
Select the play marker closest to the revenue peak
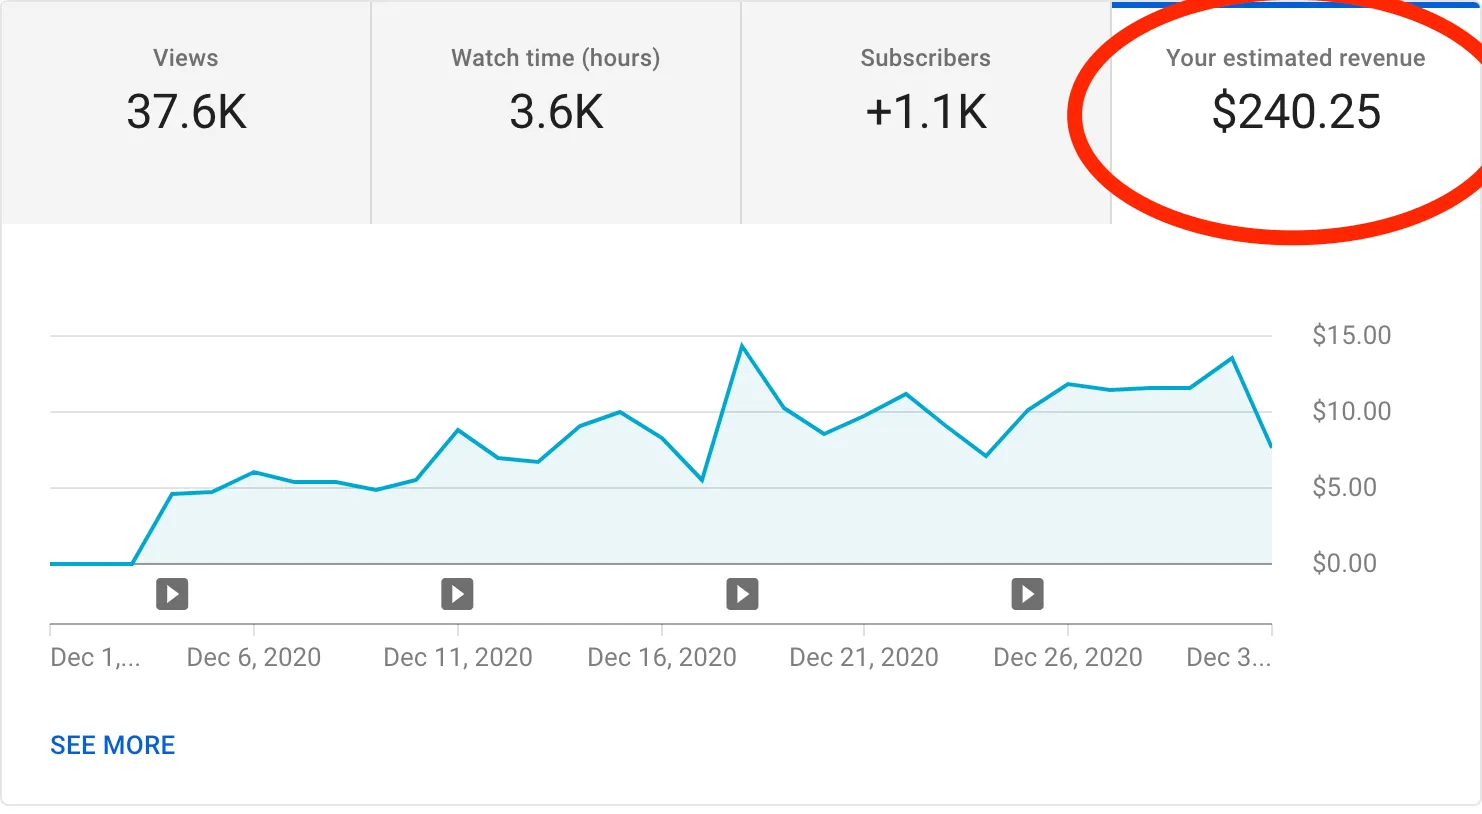742,593
